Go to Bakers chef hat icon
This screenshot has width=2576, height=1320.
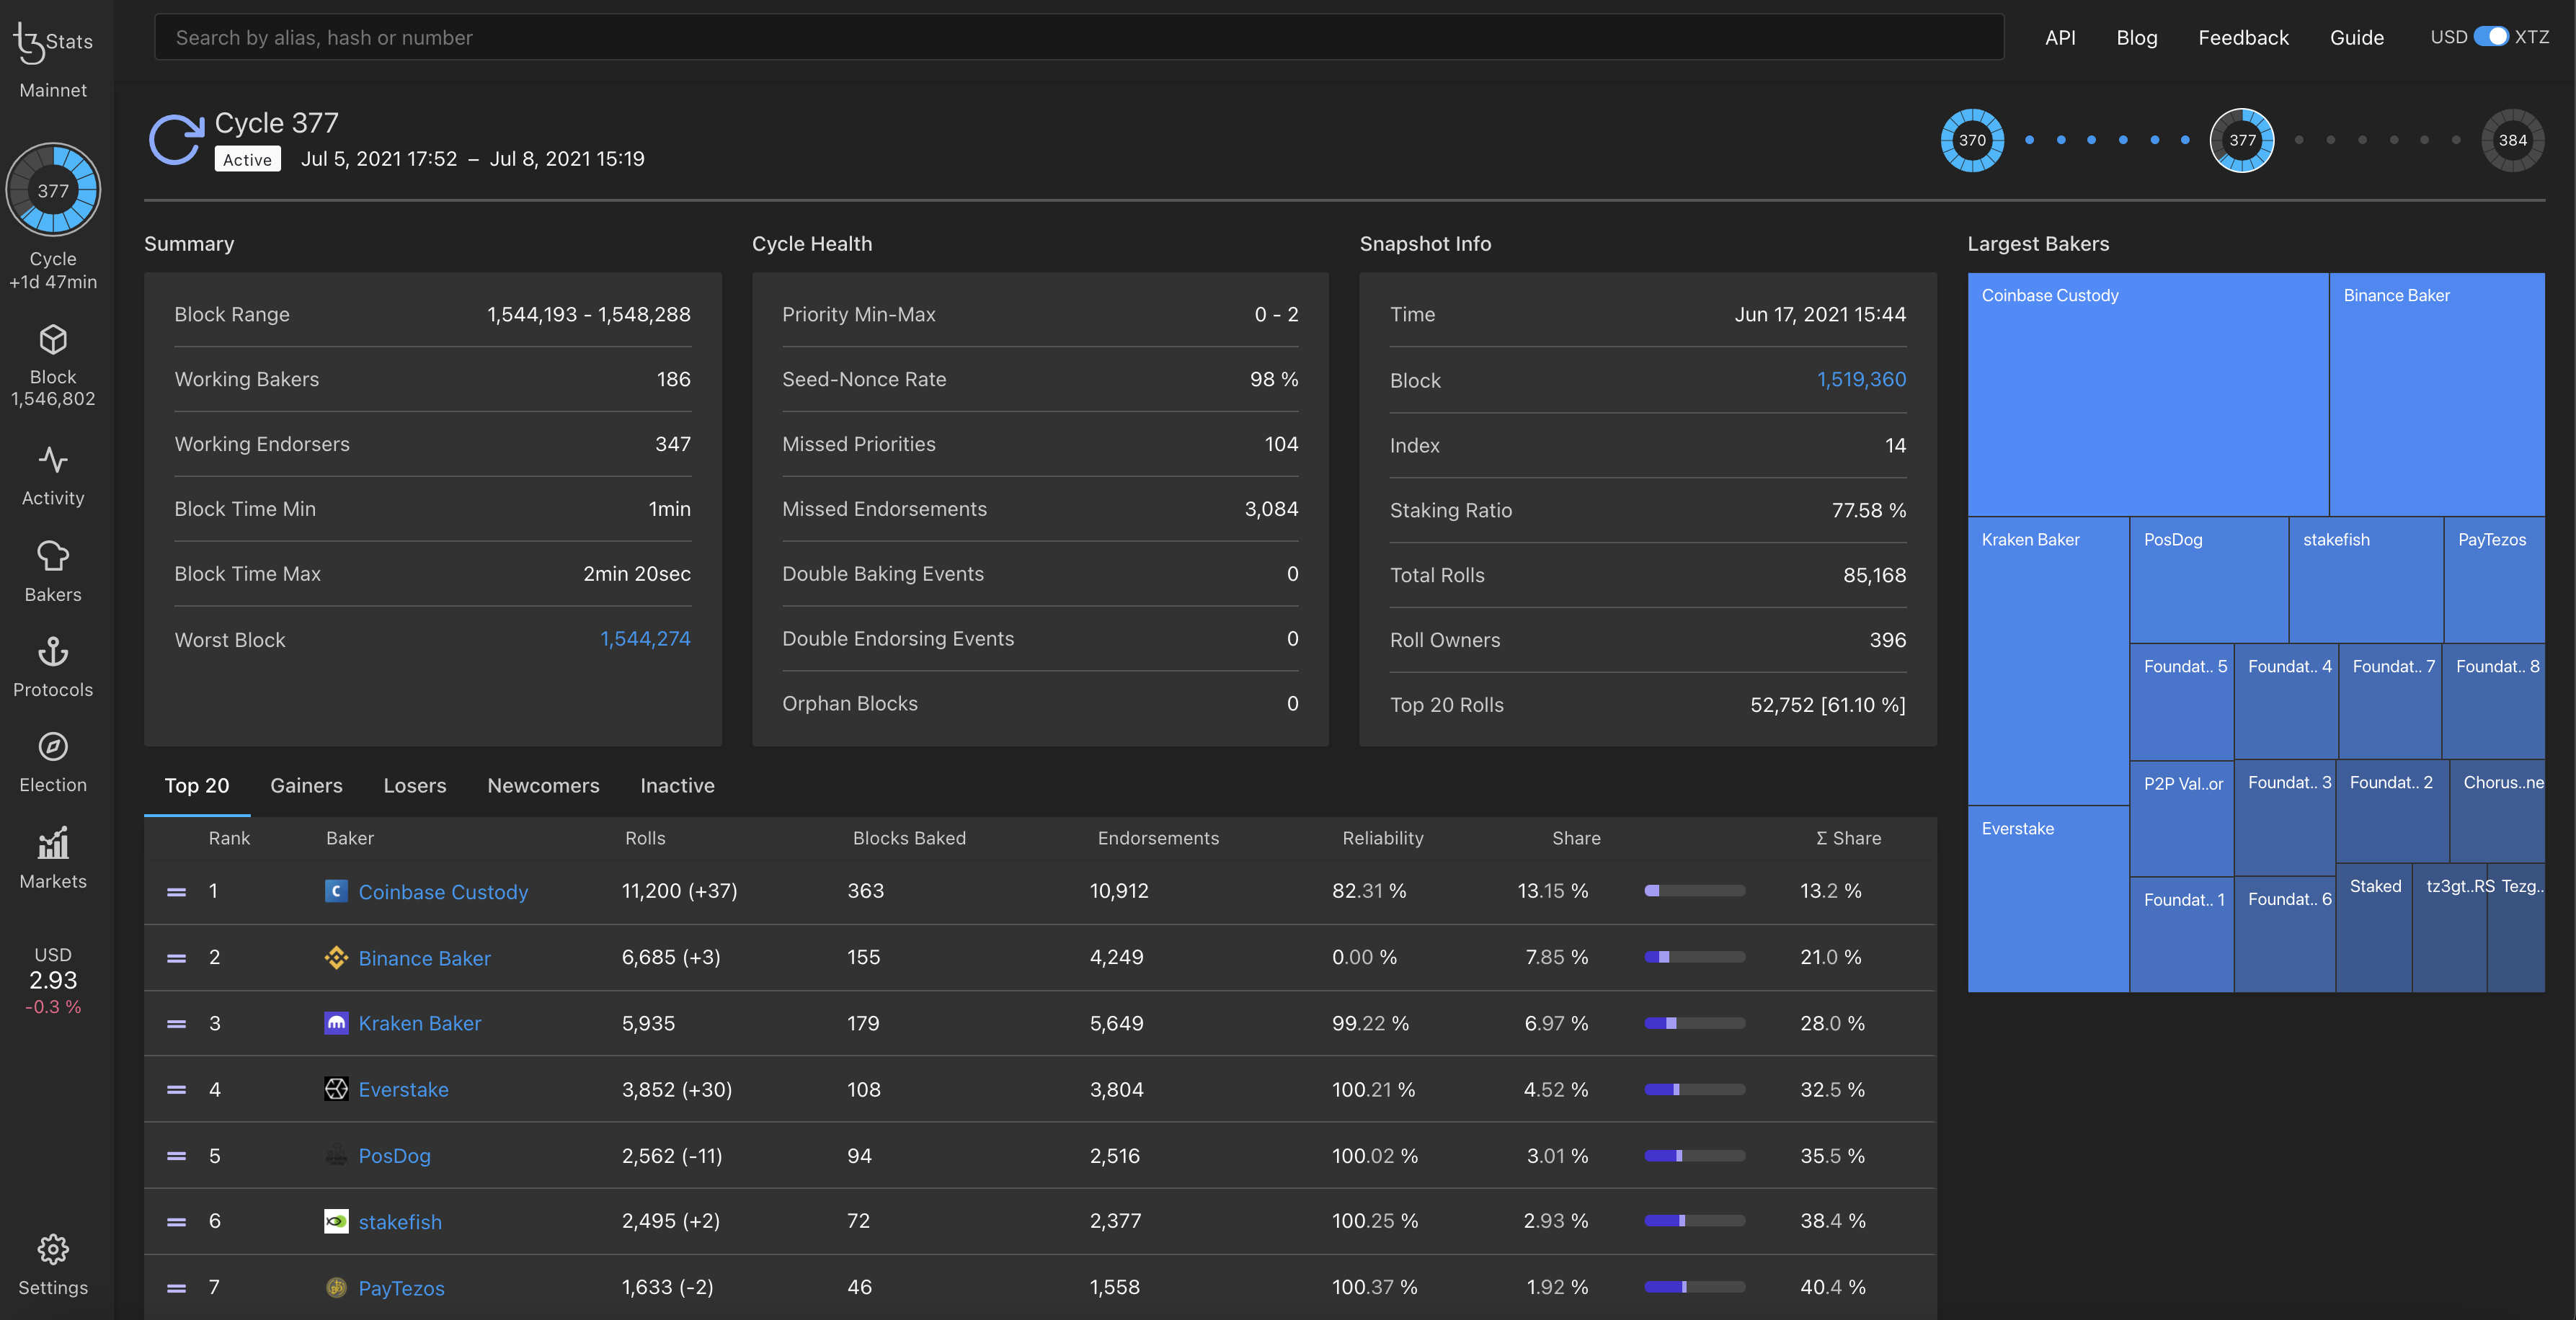53,557
